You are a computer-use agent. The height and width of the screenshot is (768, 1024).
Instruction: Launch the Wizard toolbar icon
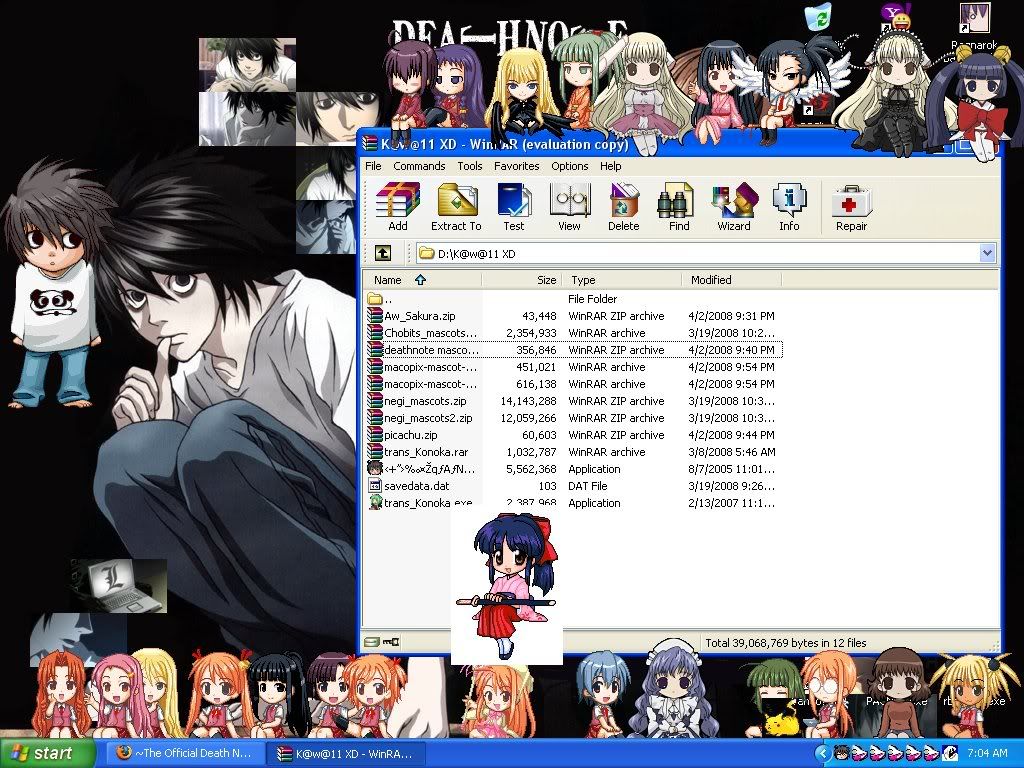point(733,207)
